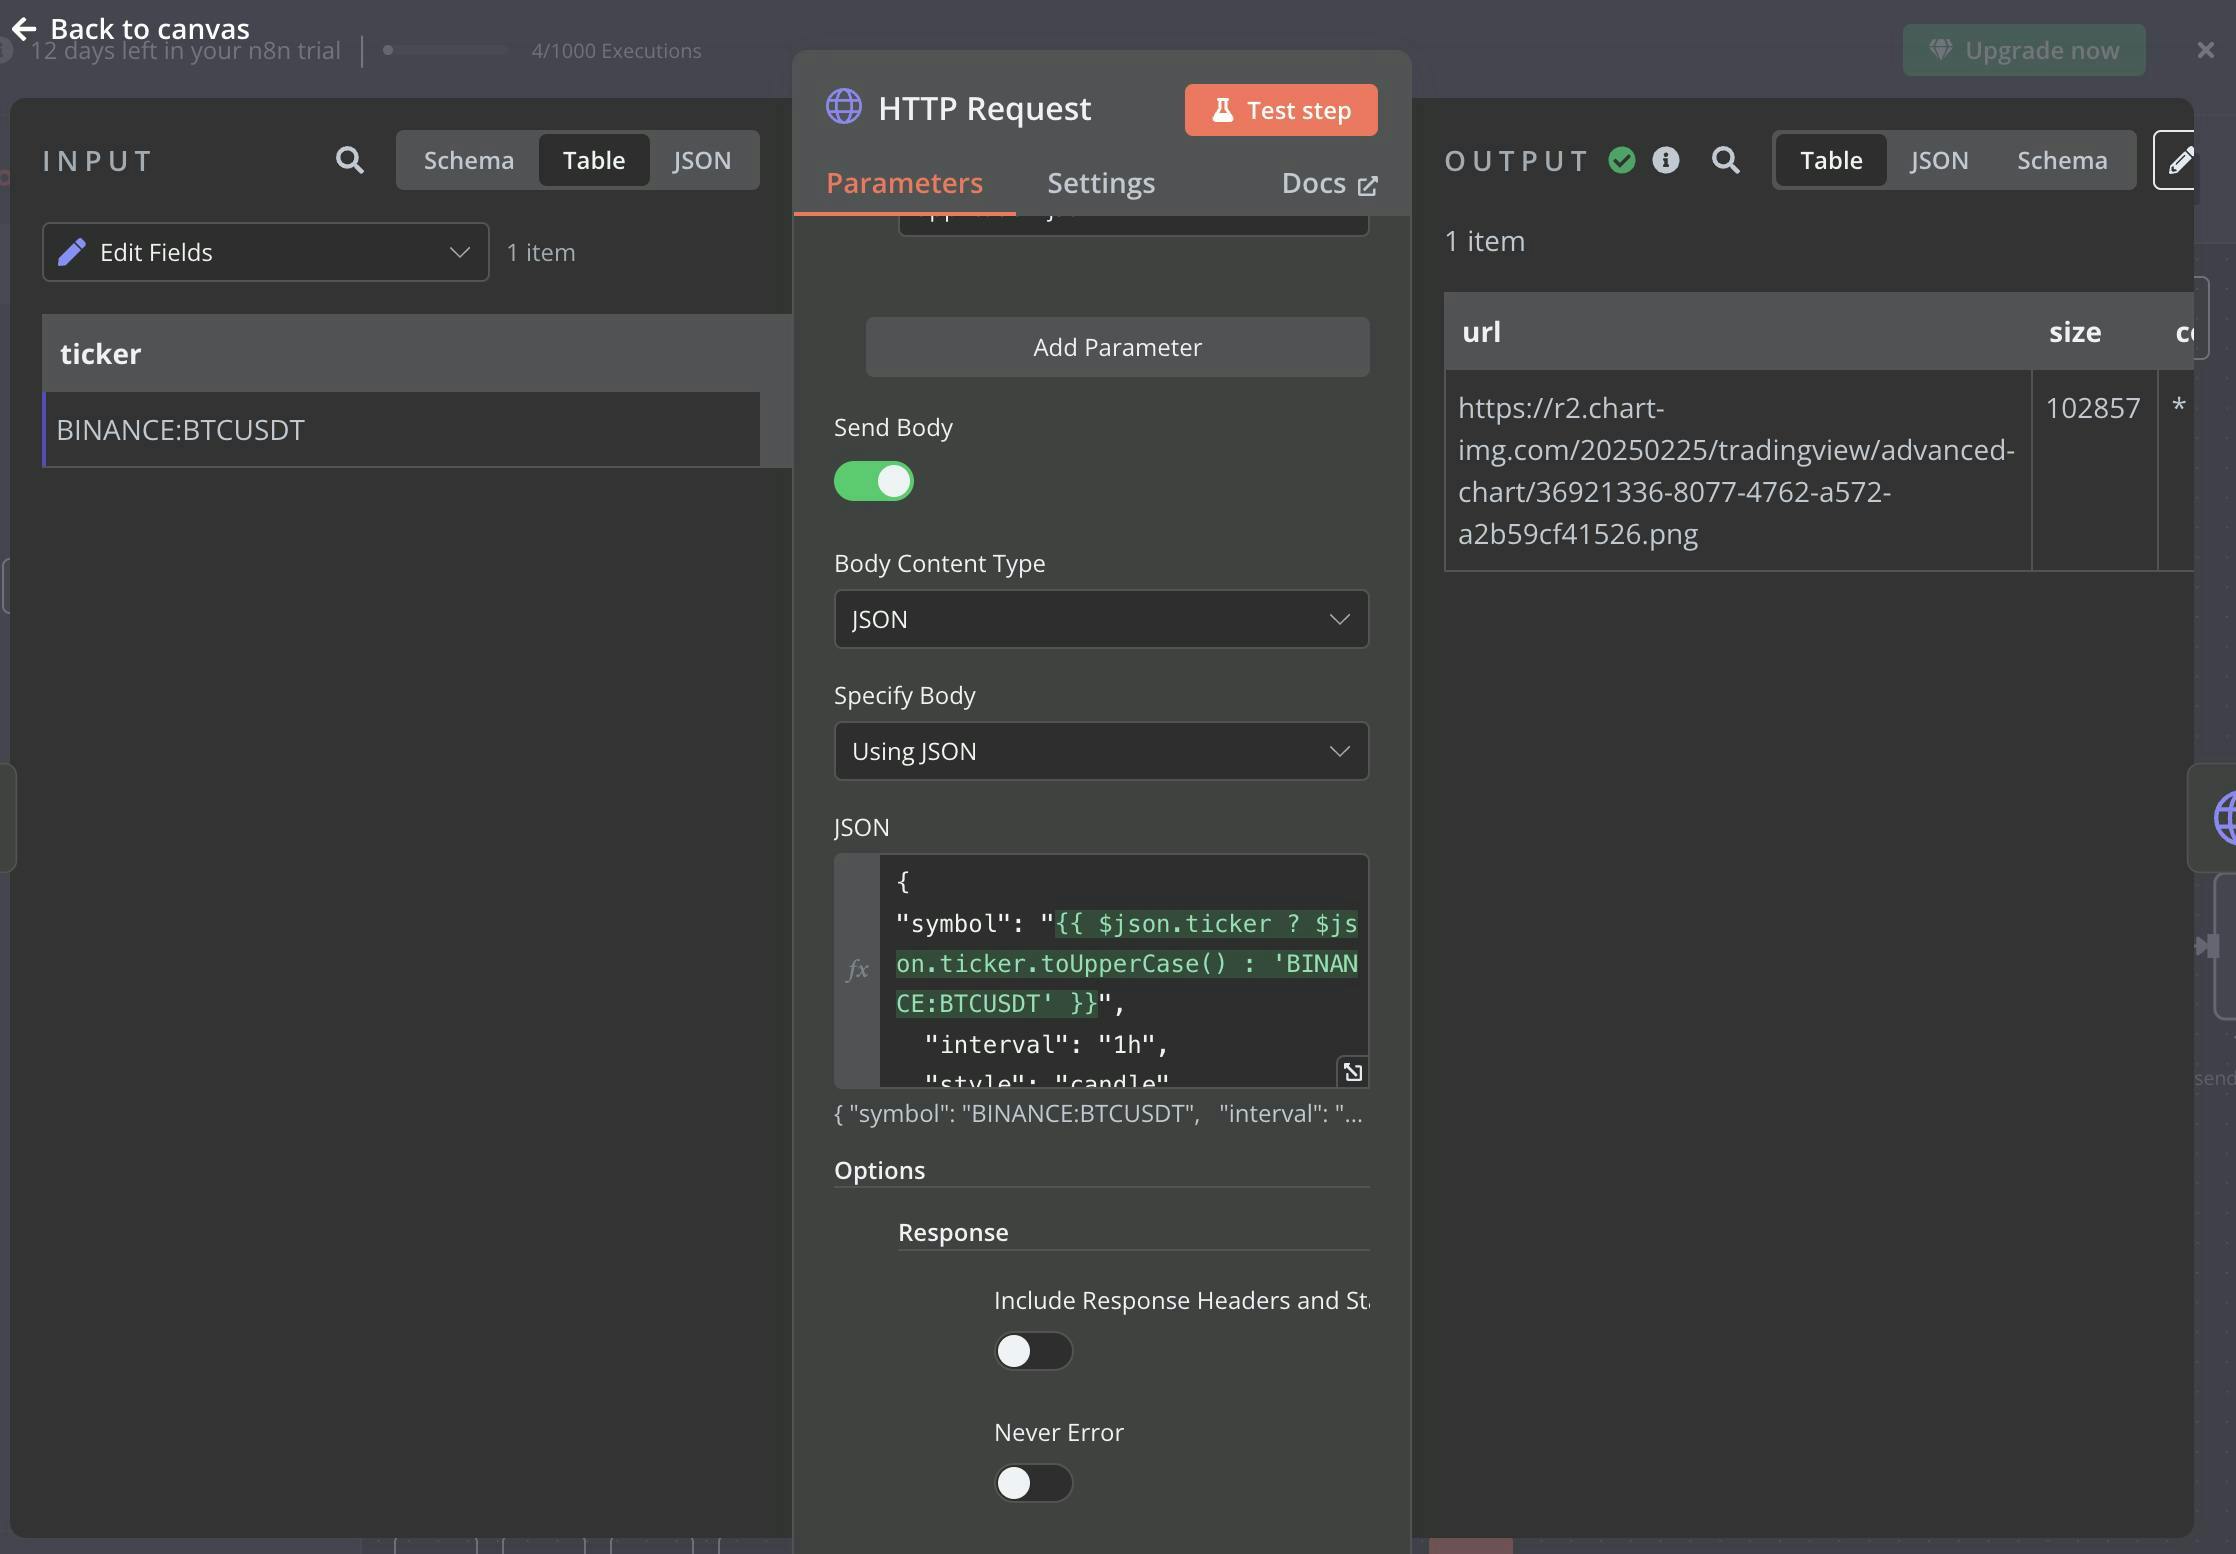Open the Specify Body dropdown
2236x1554 pixels.
coord(1101,751)
